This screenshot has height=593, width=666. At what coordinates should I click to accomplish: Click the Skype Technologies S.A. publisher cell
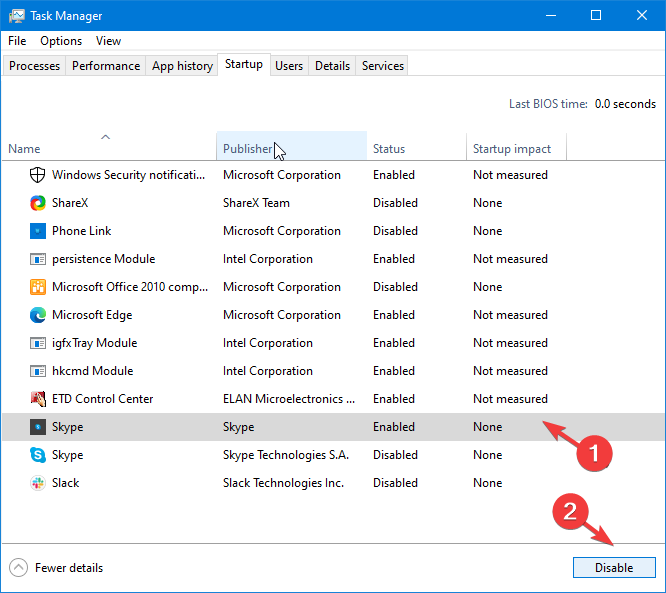click(286, 455)
